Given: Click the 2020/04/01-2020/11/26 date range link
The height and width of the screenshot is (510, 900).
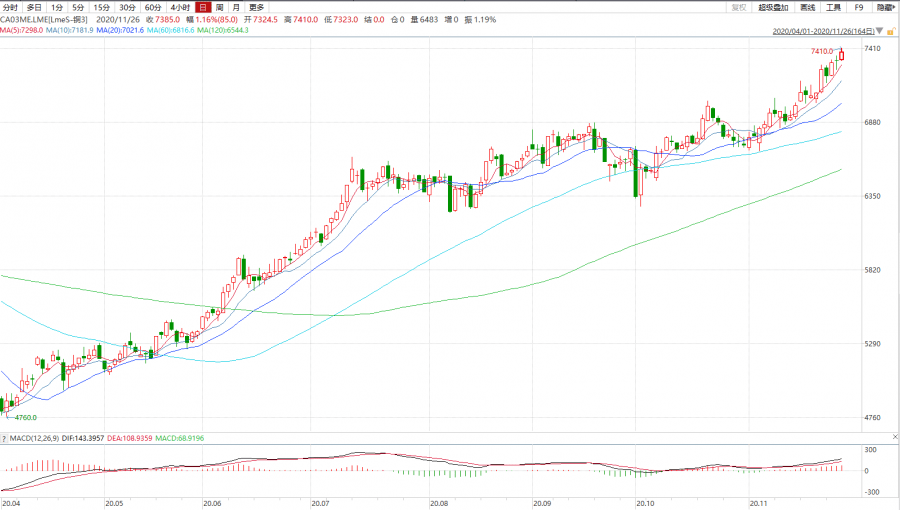Looking at the screenshot, I should coord(823,31).
